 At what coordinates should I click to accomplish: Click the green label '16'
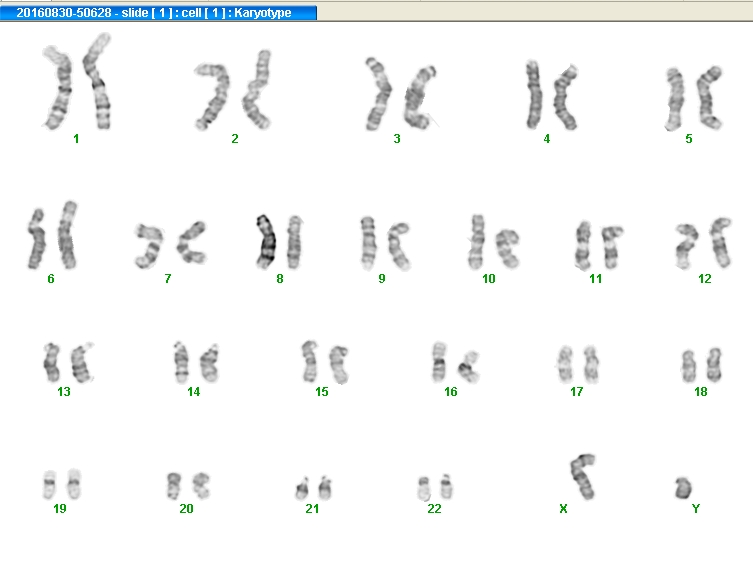click(450, 391)
